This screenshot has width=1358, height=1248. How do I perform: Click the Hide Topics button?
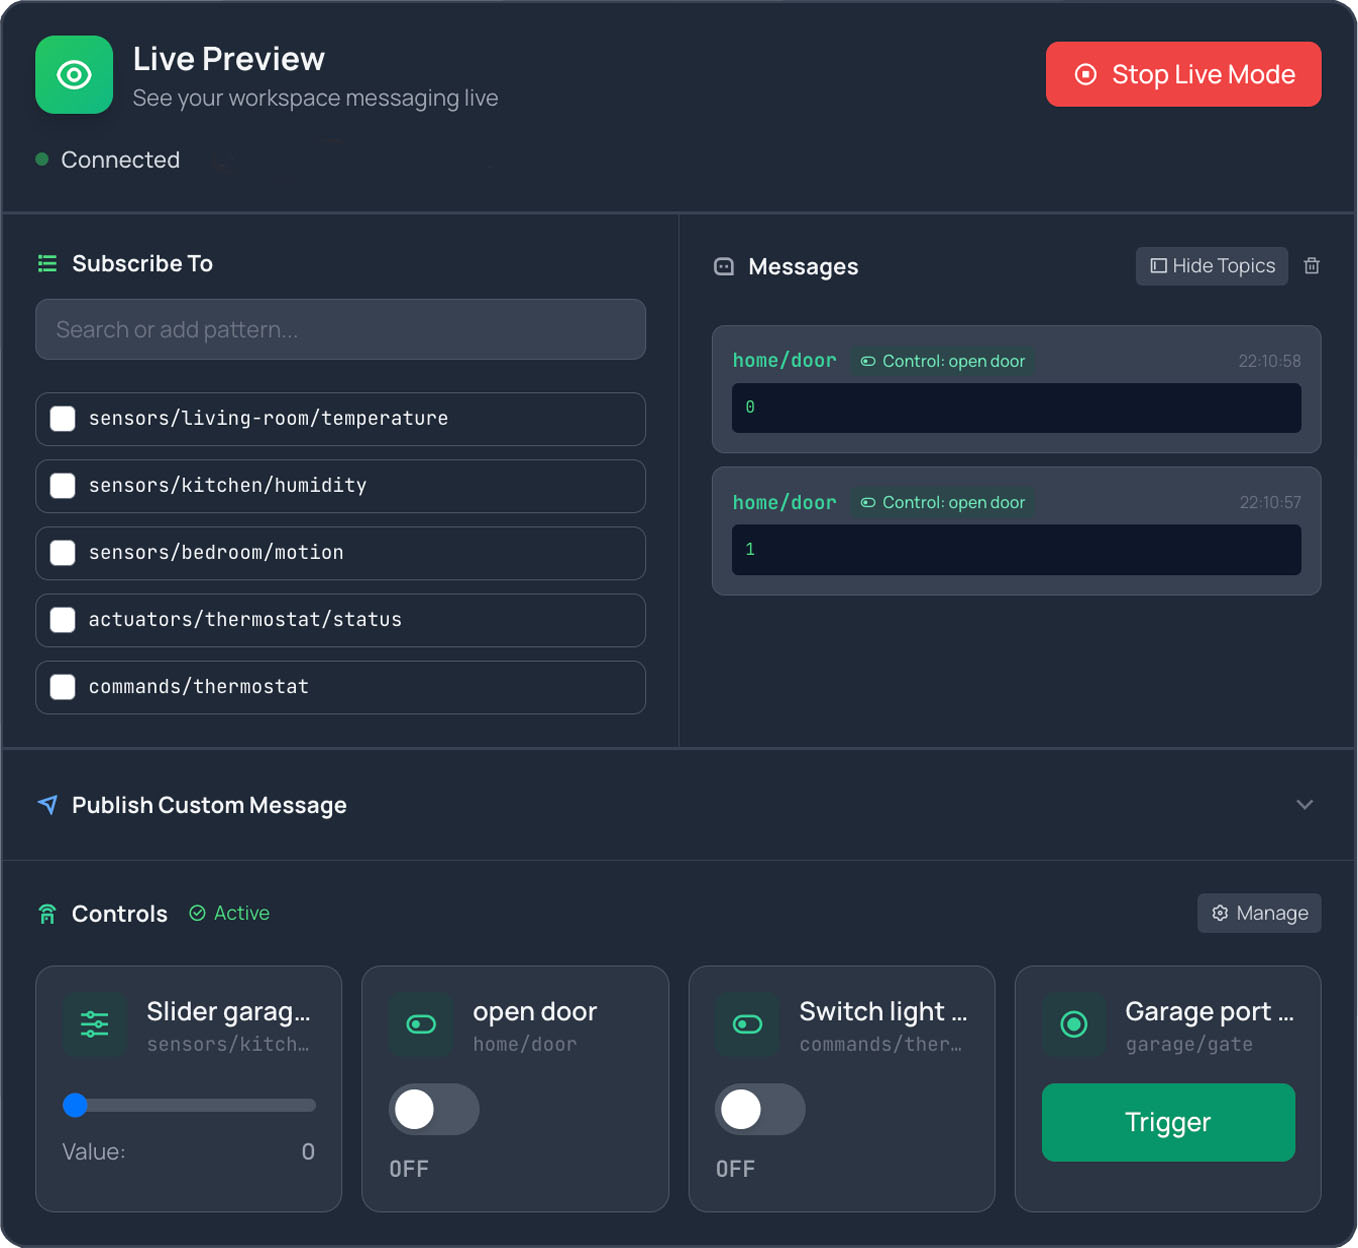point(1211,266)
